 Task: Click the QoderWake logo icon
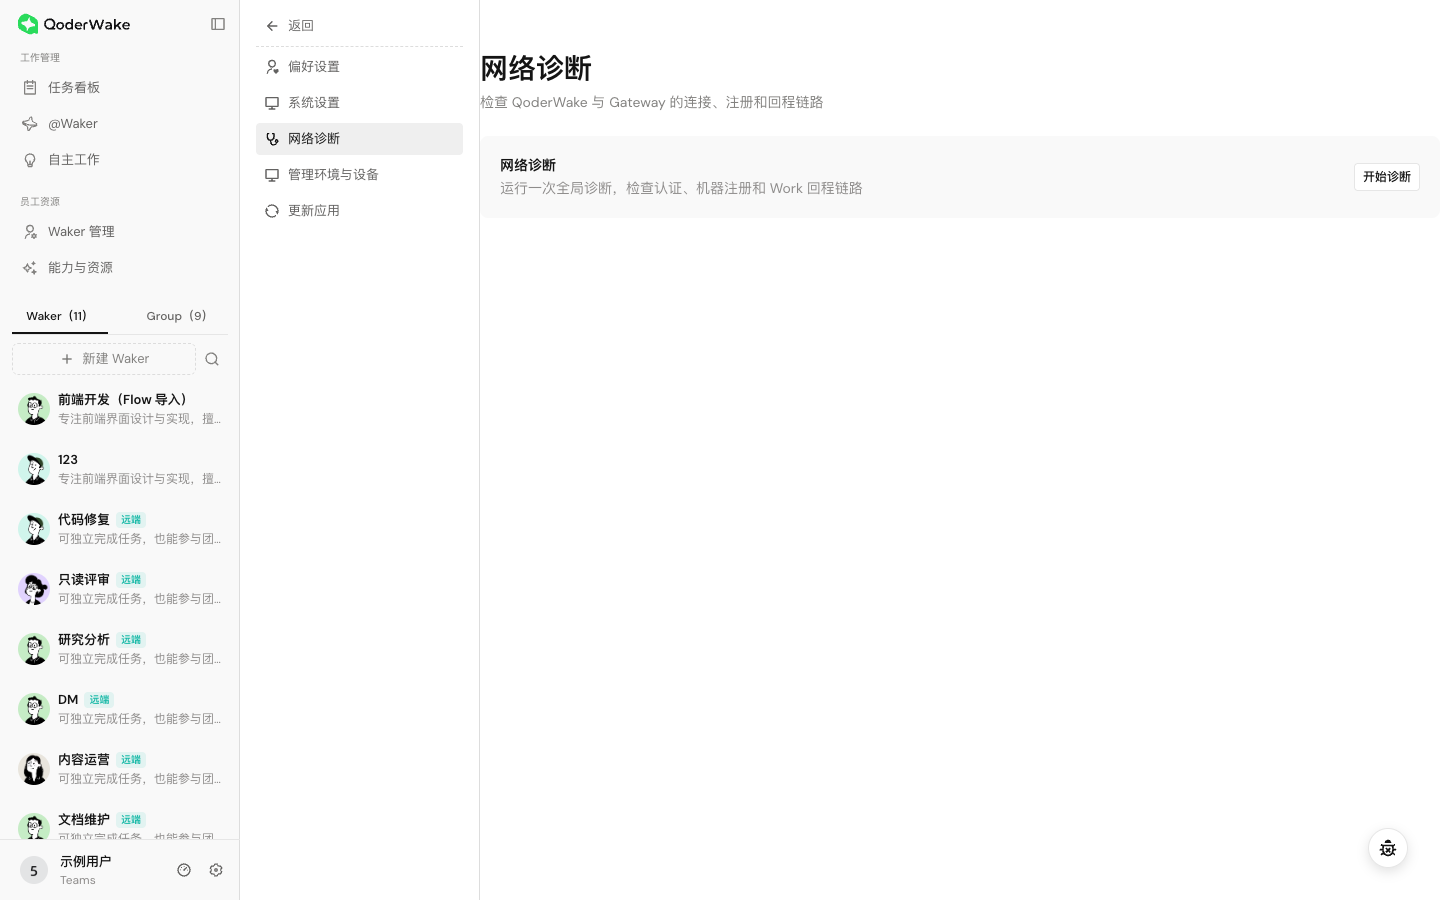(28, 24)
